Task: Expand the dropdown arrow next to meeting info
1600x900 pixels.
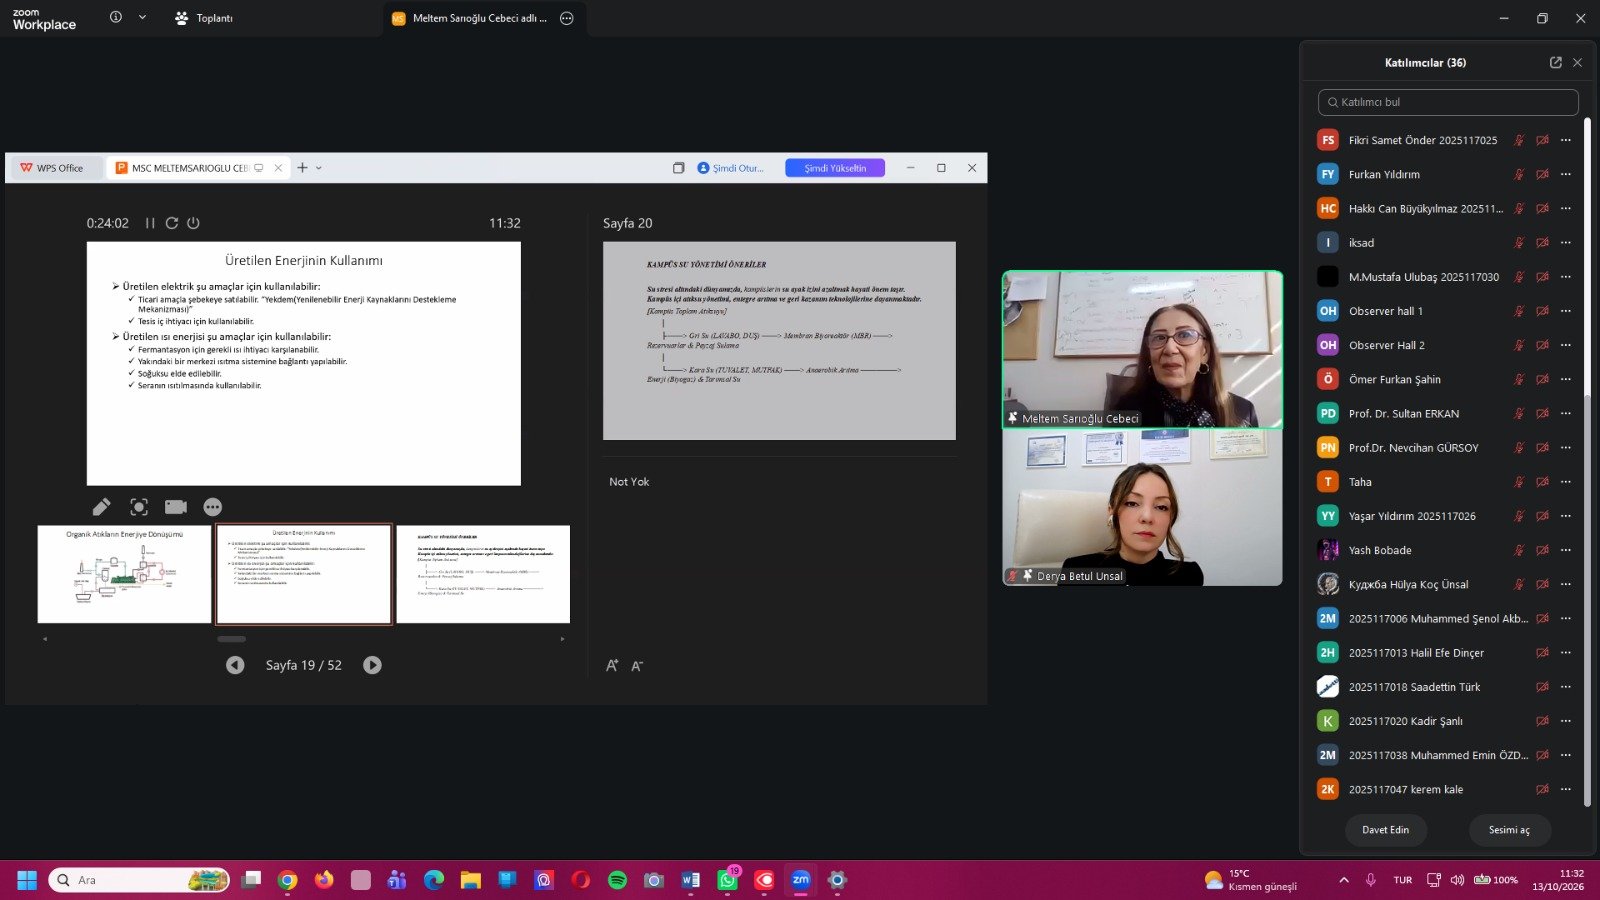Action: point(142,17)
